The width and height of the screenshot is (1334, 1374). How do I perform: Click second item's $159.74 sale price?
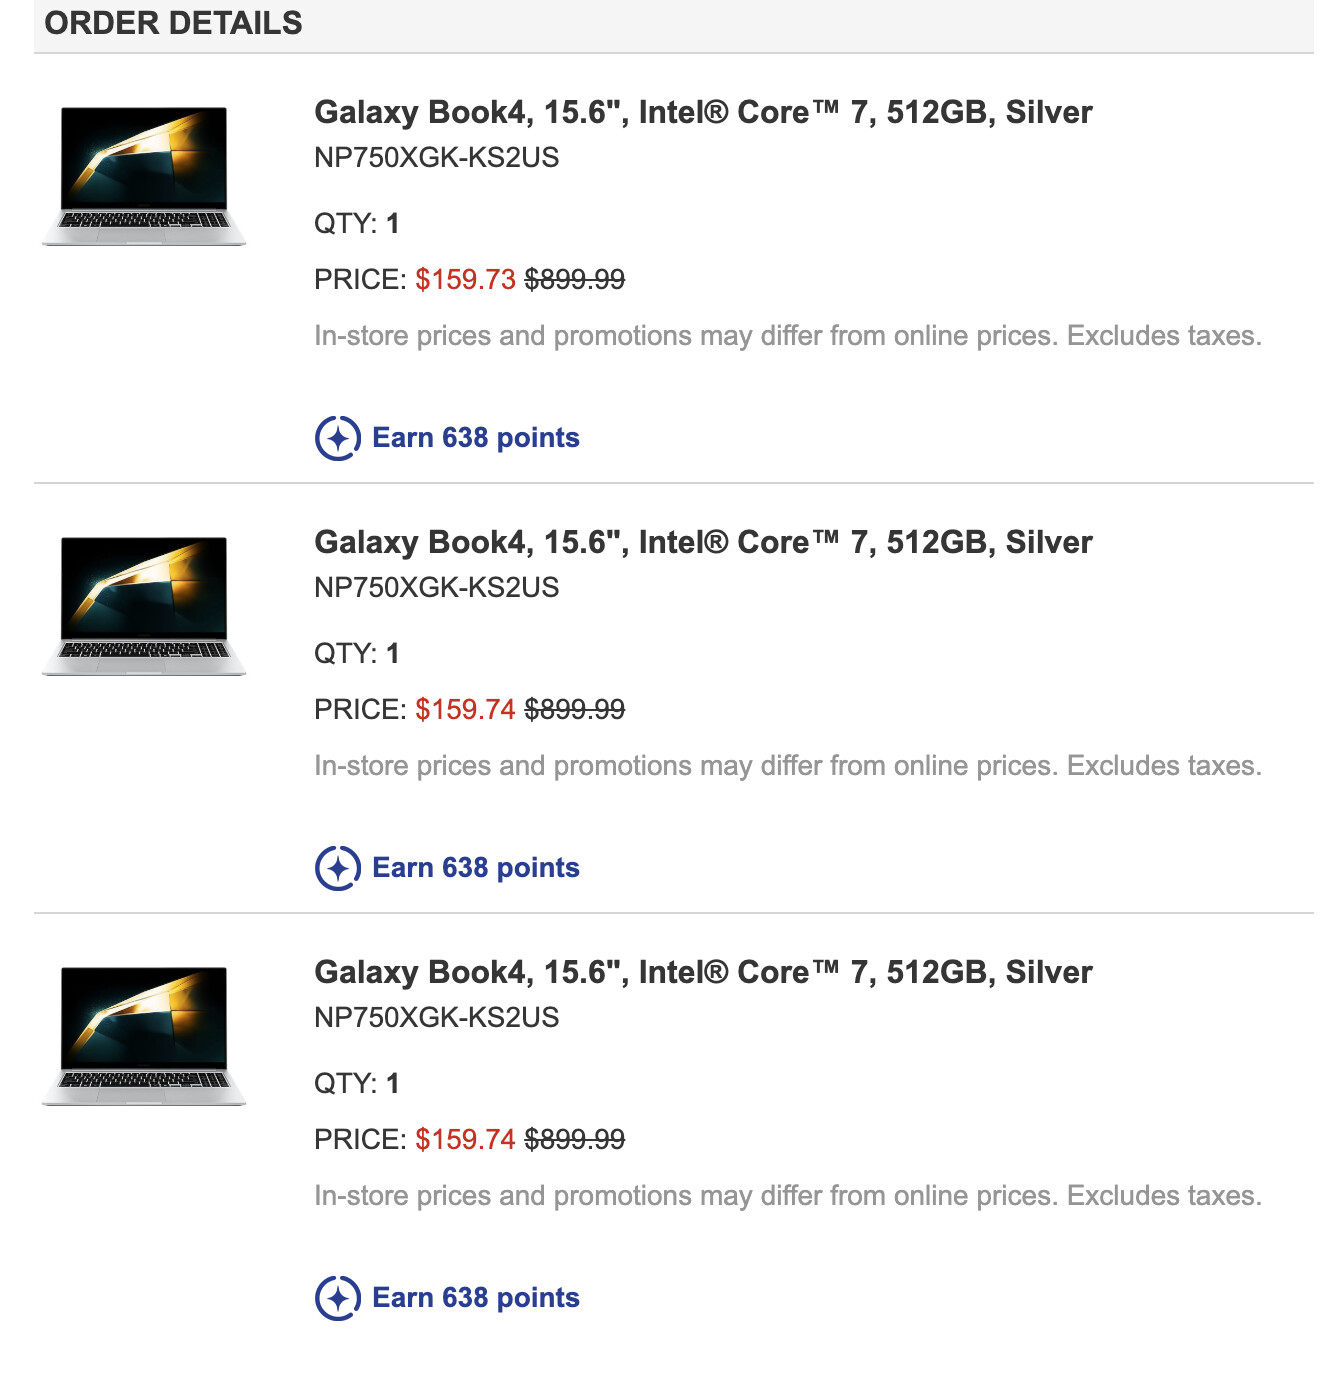tap(465, 709)
